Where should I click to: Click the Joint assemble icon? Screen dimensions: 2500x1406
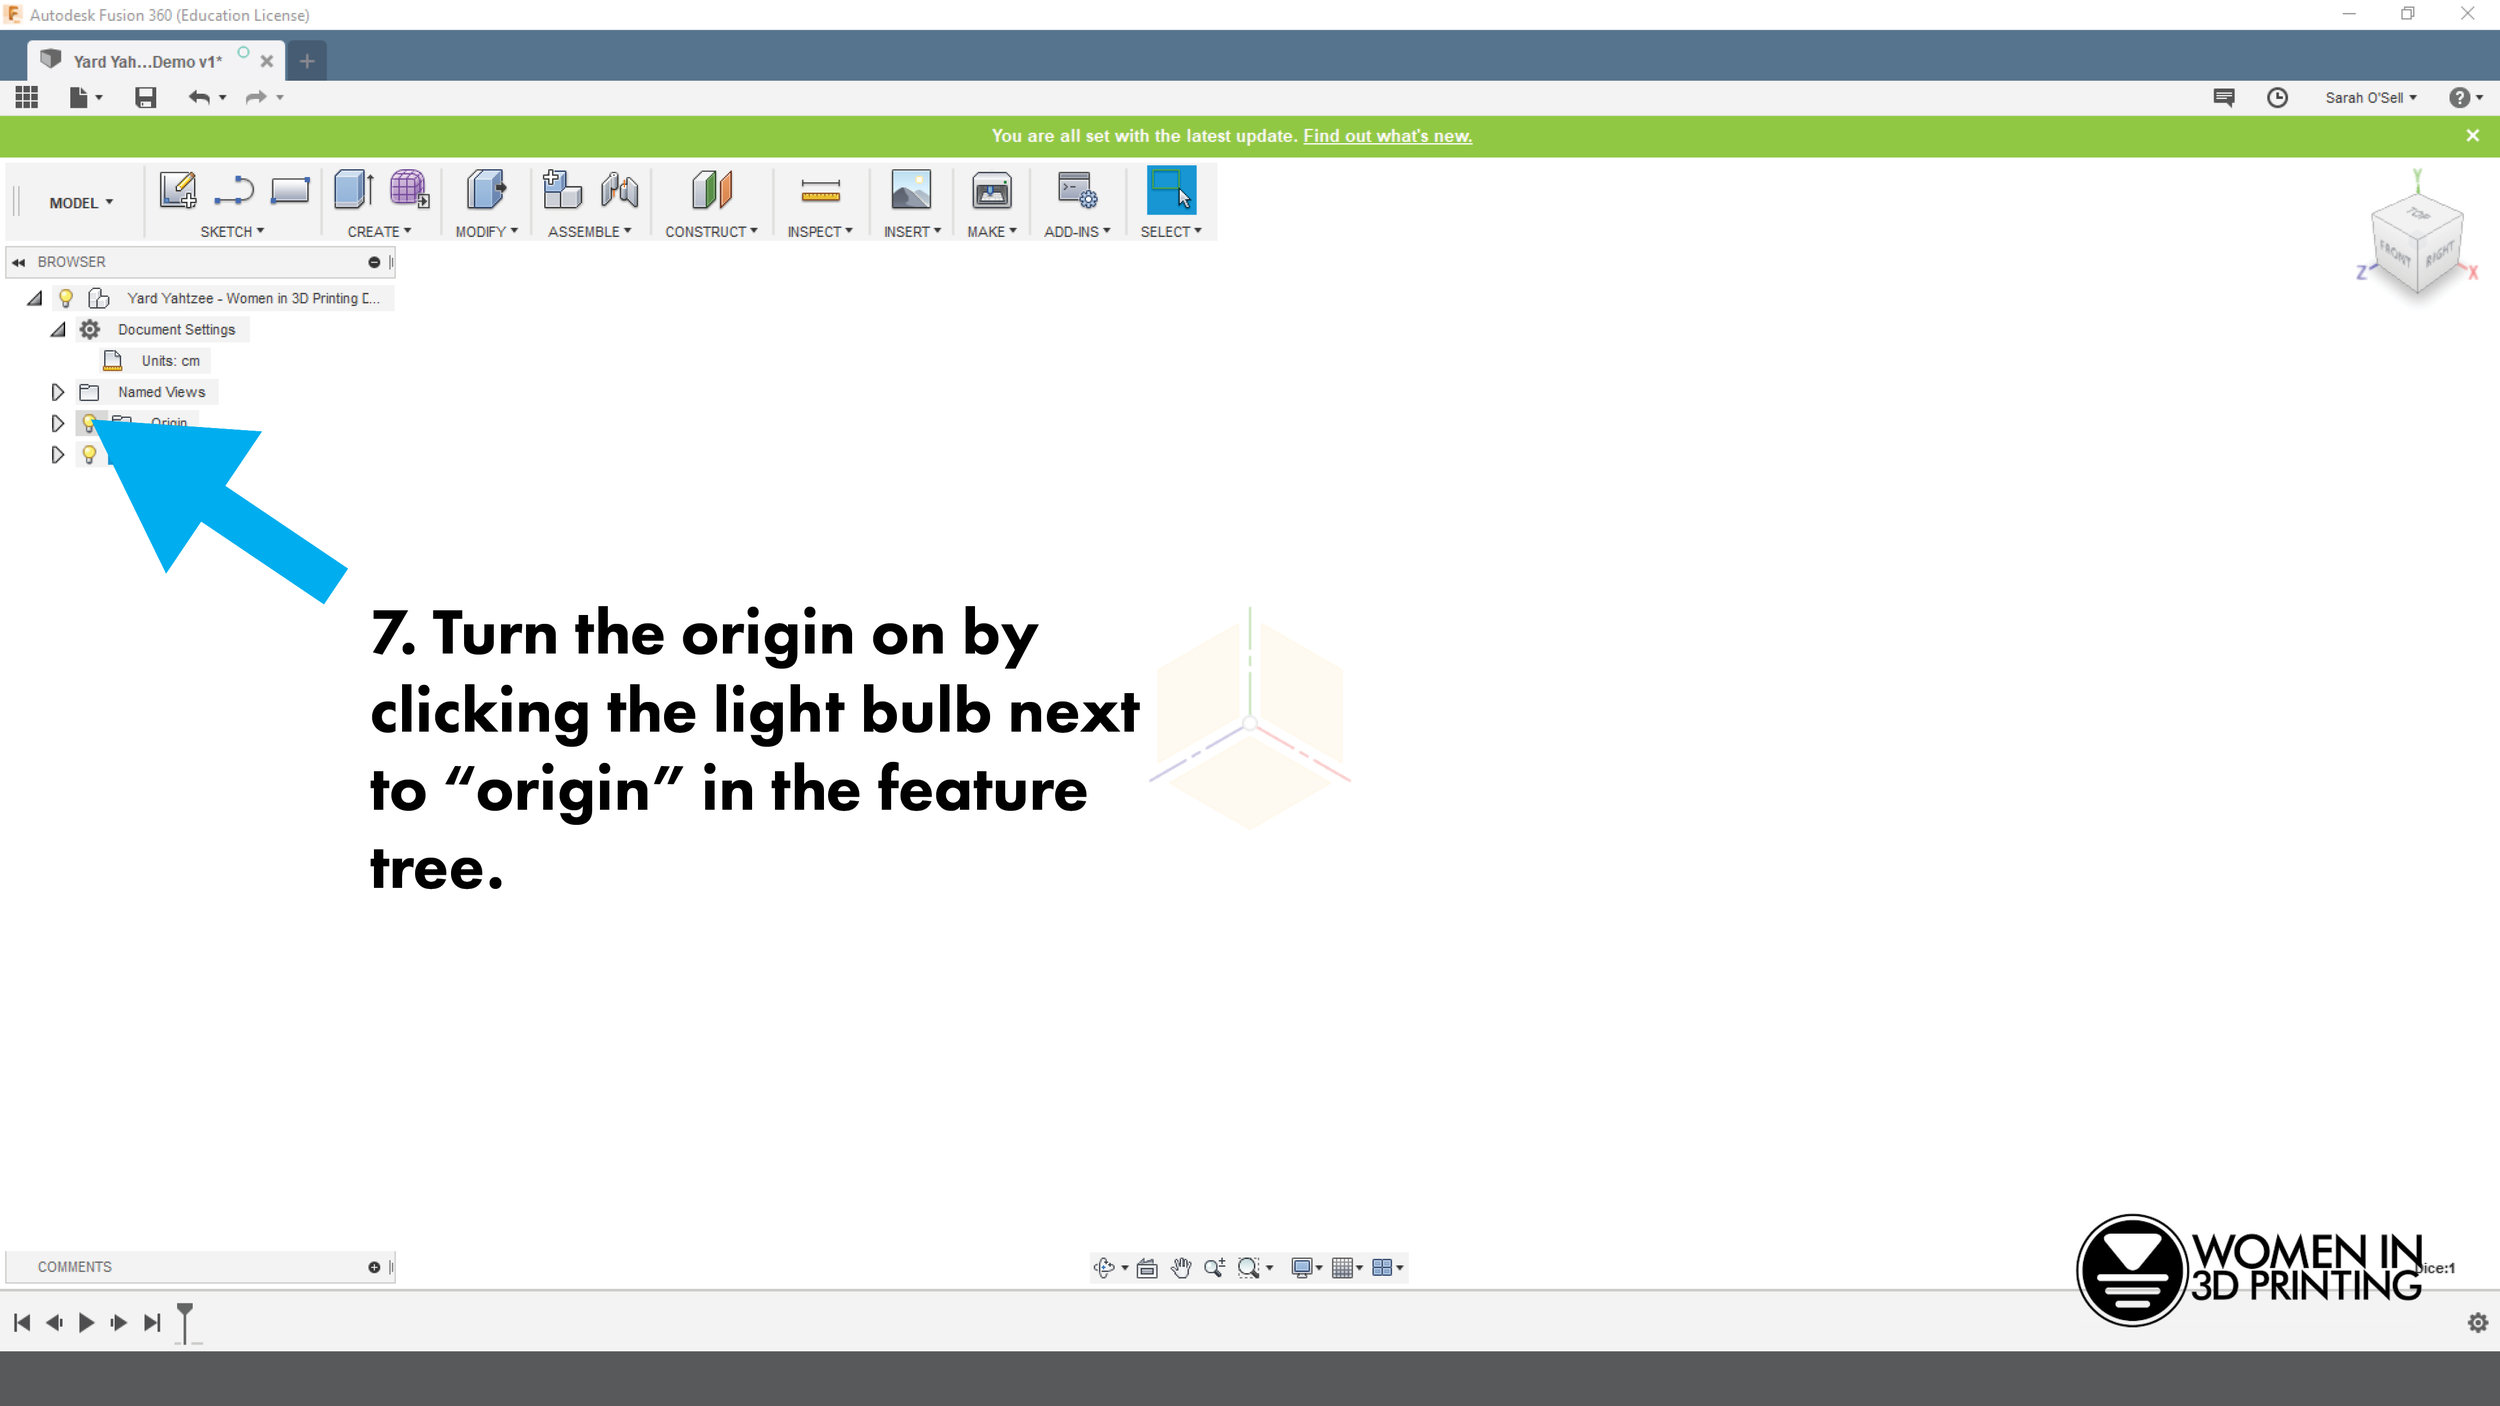coord(619,190)
